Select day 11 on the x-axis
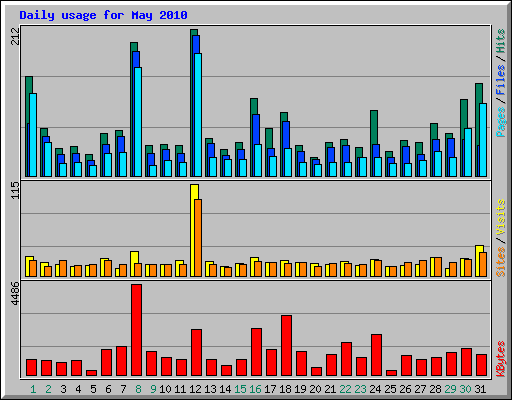This screenshot has height=400, width=512. (180, 389)
